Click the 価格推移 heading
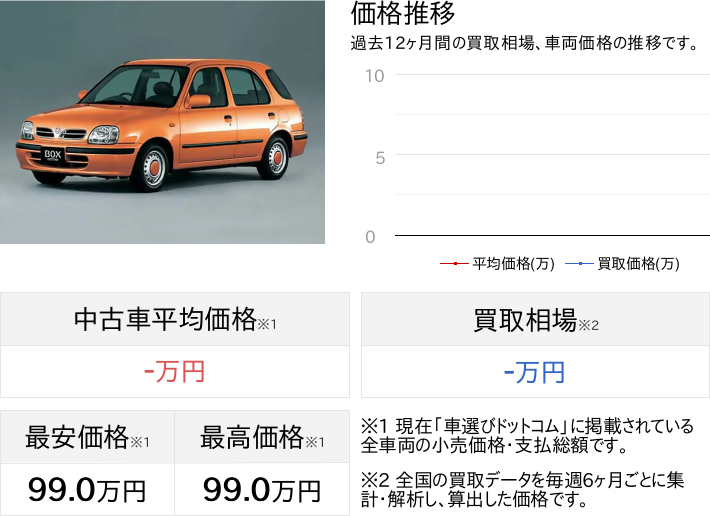This screenshot has height=516, width=710. tap(403, 13)
